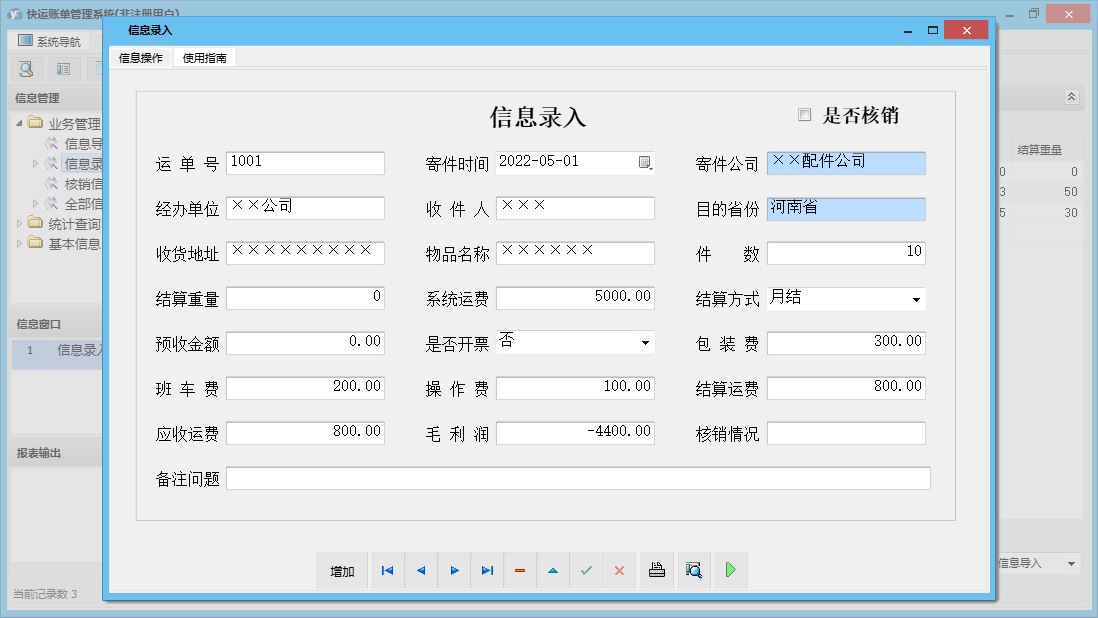
Task: Cancel the edit with red X icon
Action: click(x=619, y=570)
